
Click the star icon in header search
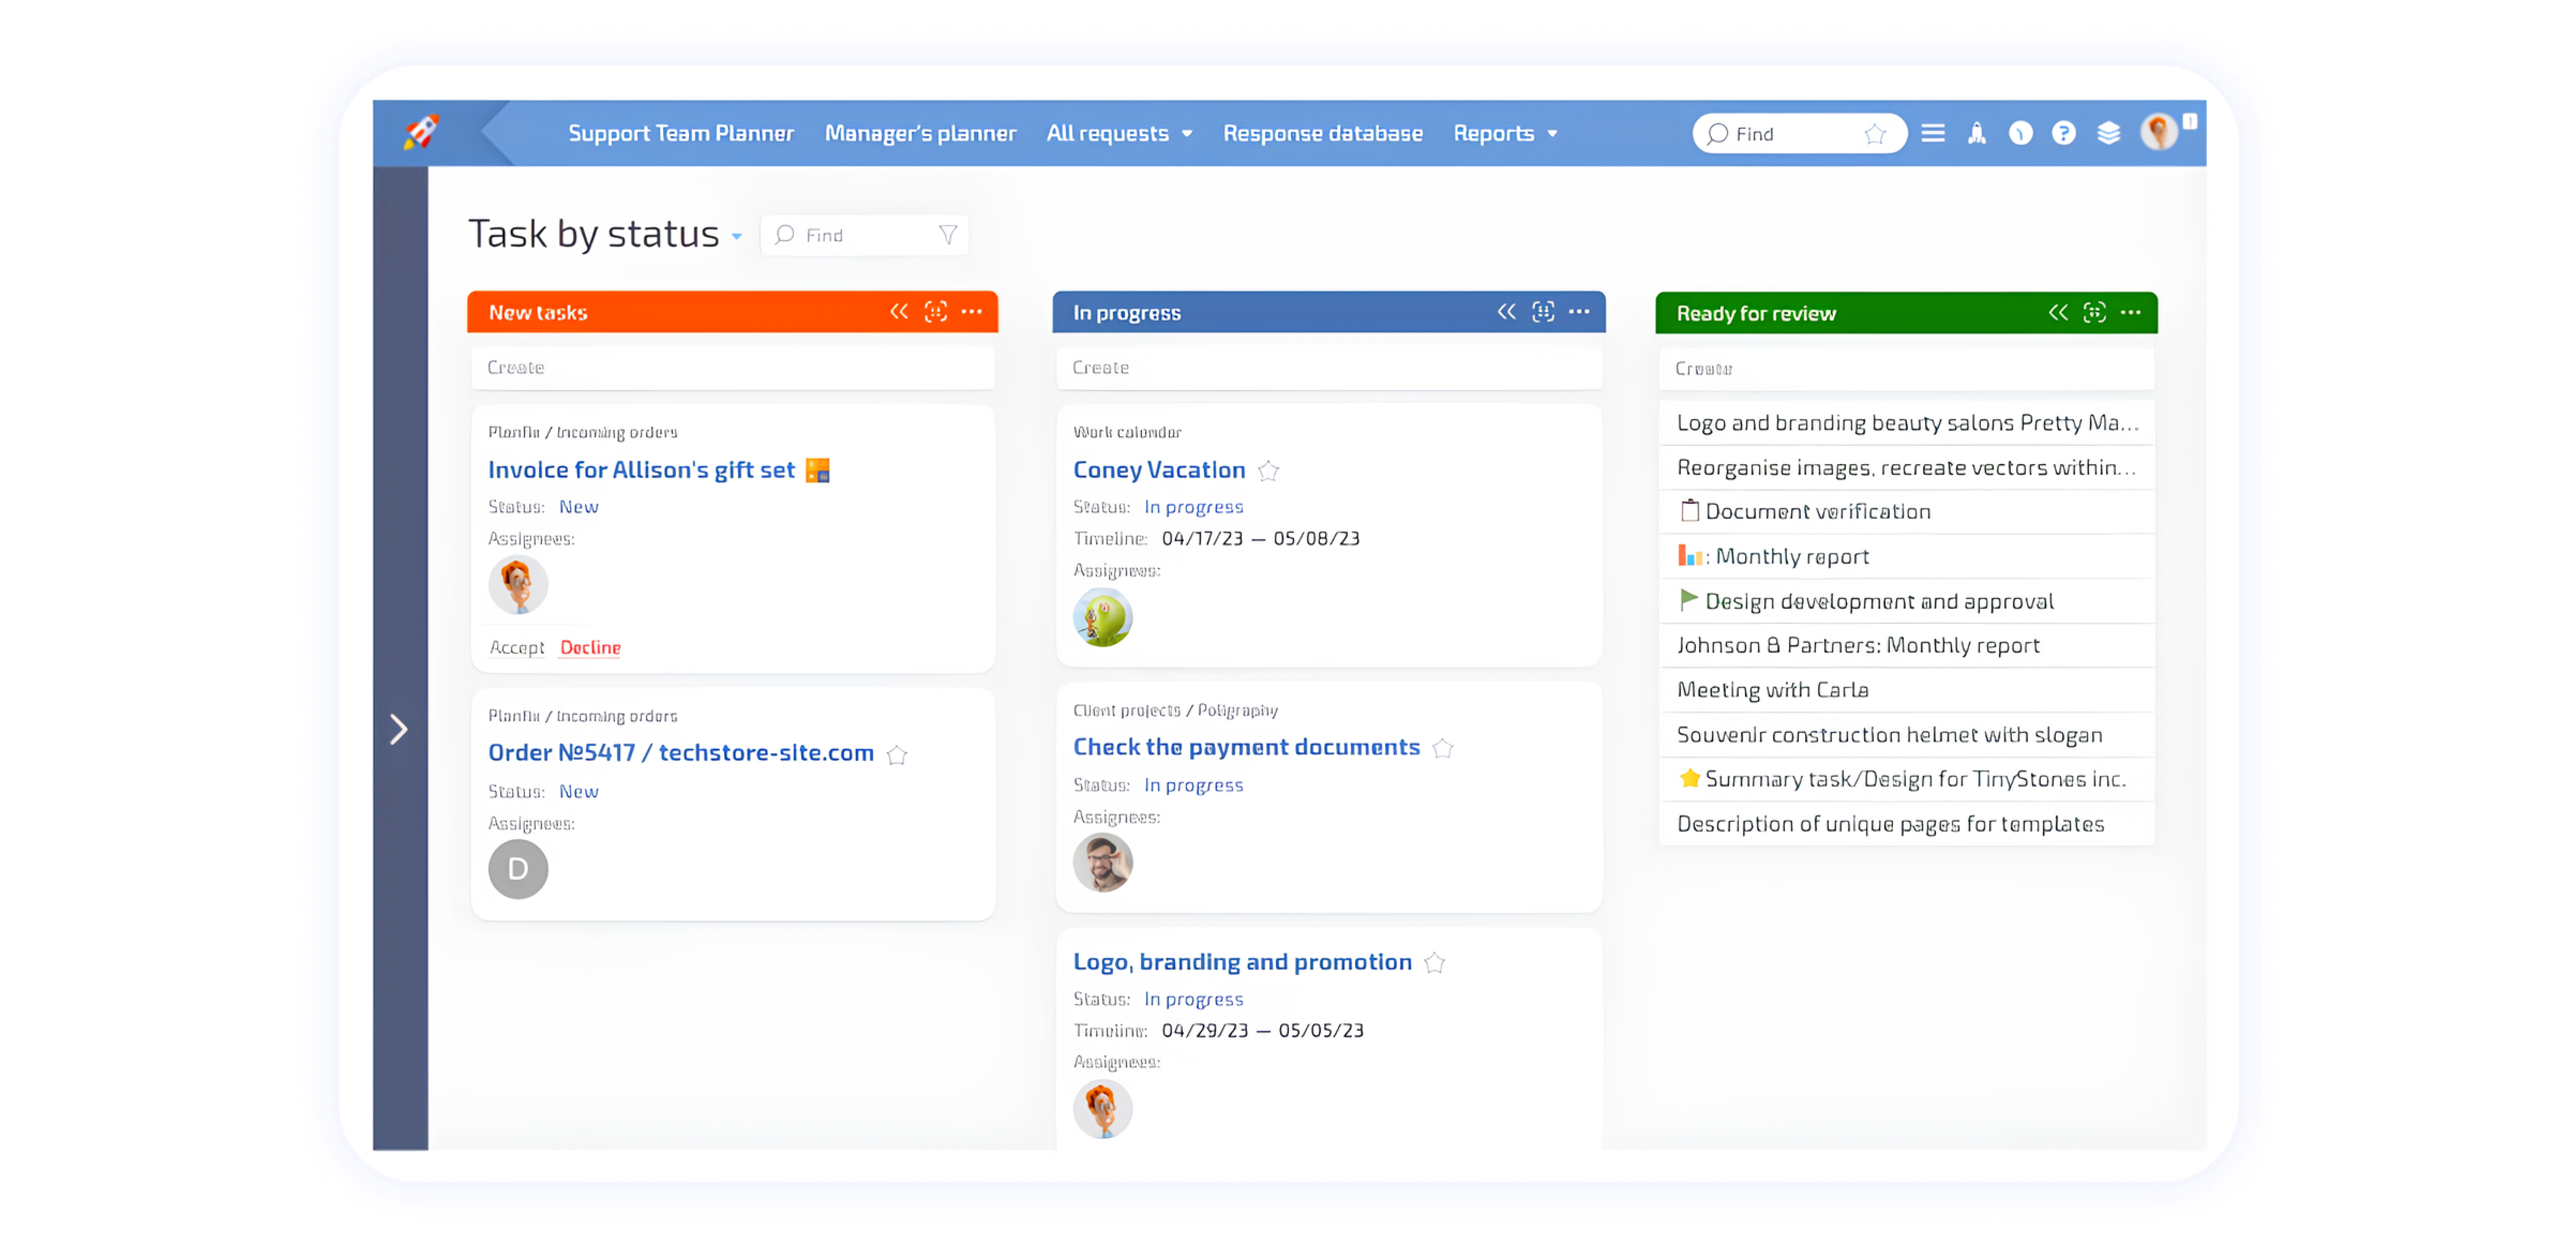[1875, 134]
